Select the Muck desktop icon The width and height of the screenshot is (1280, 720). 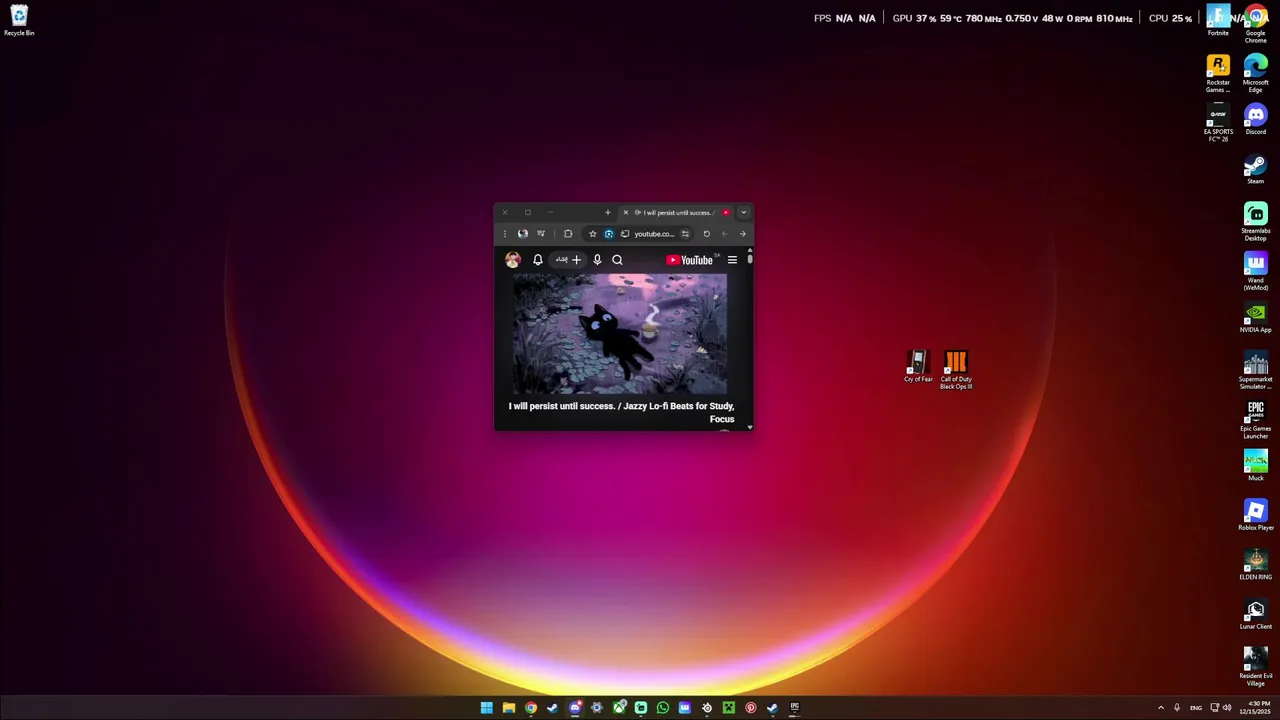(x=1255, y=466)
